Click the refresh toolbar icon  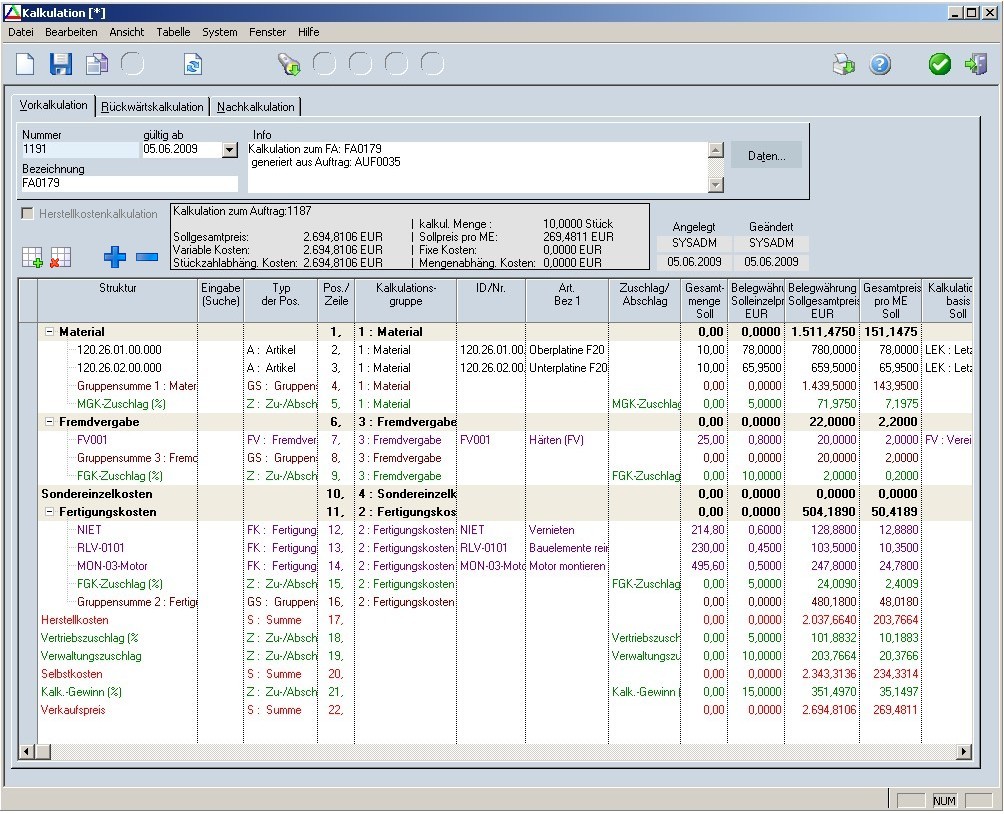point(192,65)
